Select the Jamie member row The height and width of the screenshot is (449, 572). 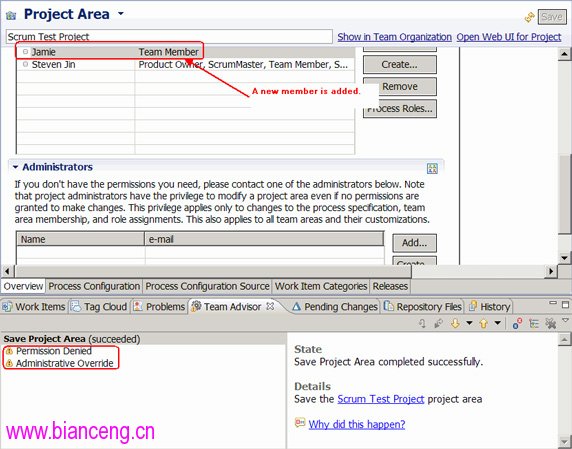(x=185, y=52)
